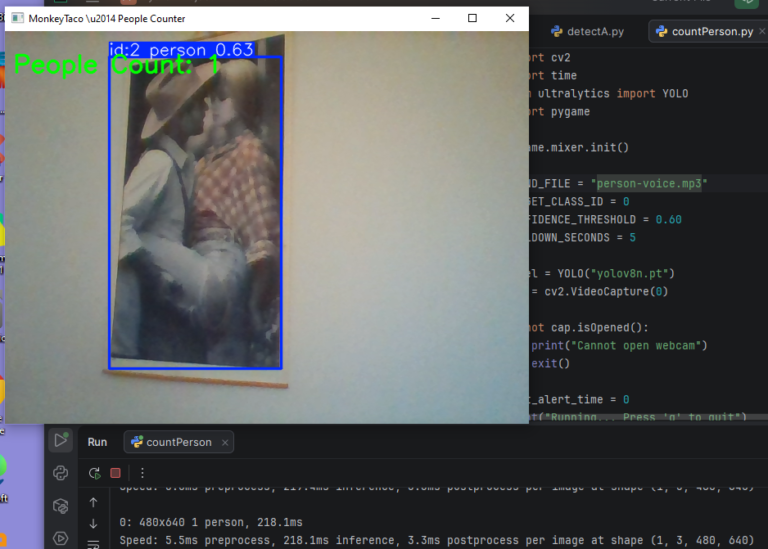Viewport: 768px width, 549px height.
Task: Select the countPerson run configuration tab
Action: [x=178, y=442]
